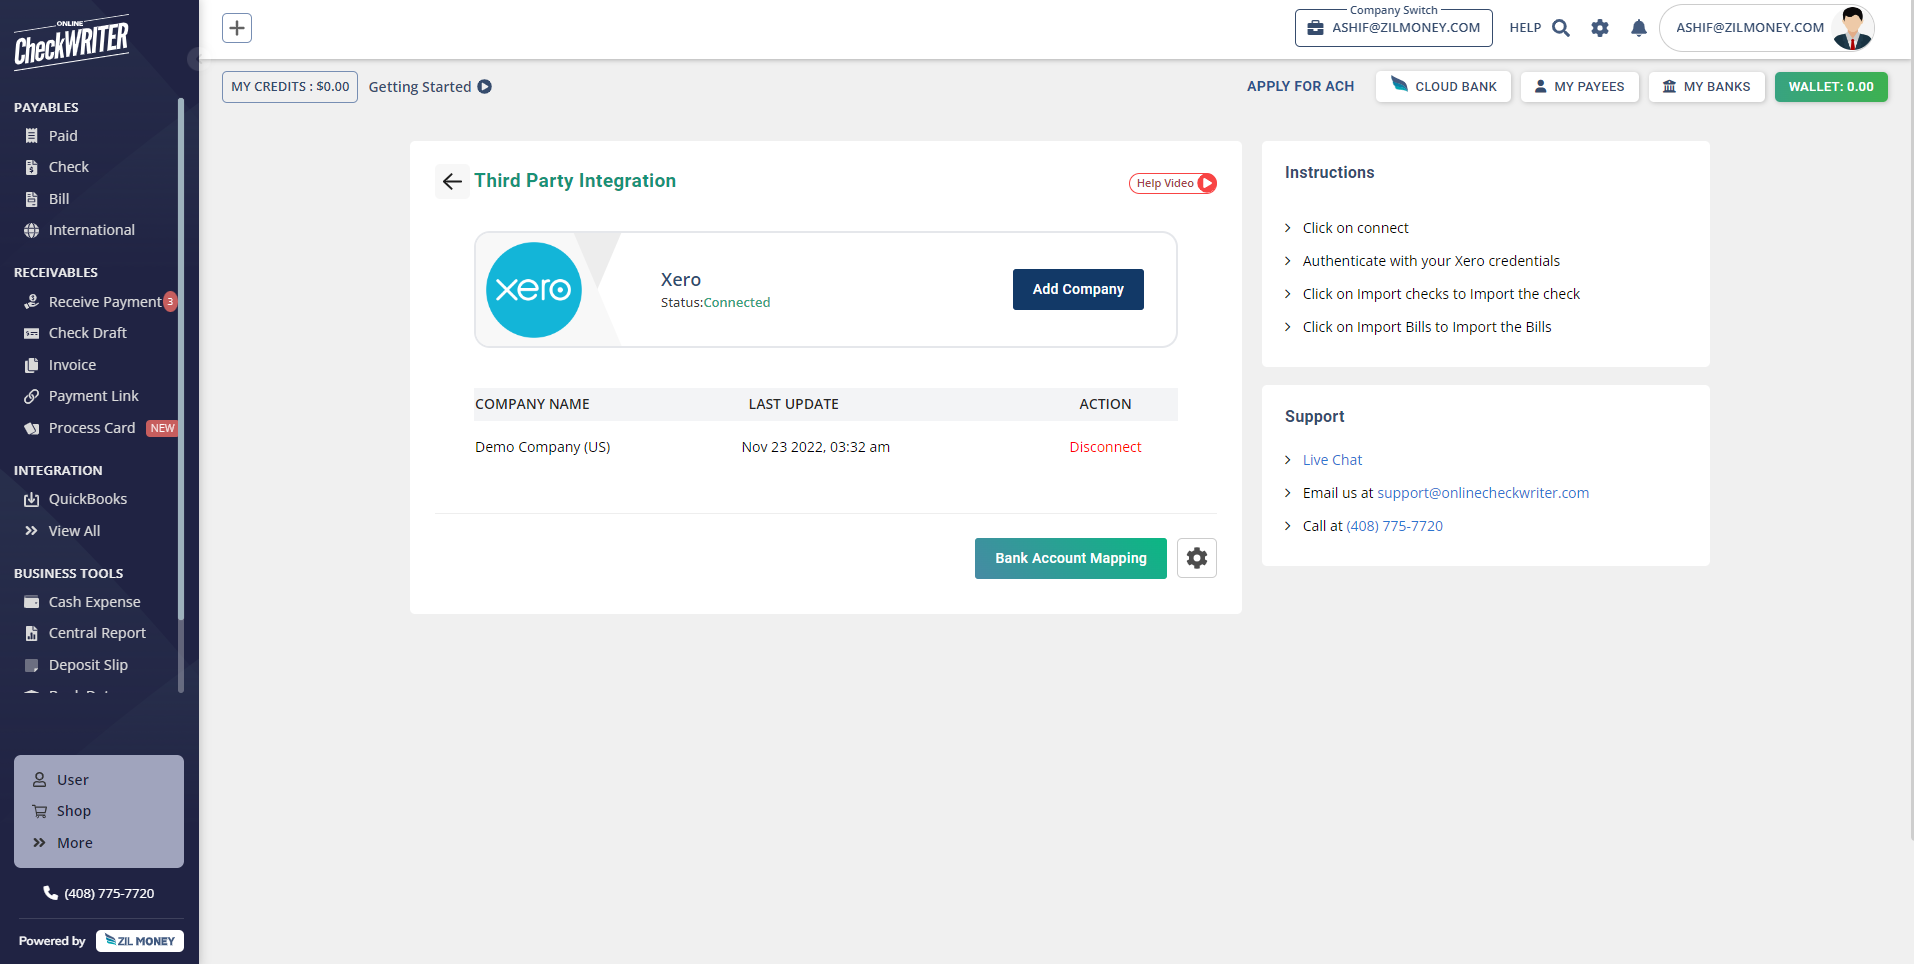This screenshot has width=1914, height=964.
Task: Click the Nov 23 2022 update cell
Action: click(x=815, y=447)
